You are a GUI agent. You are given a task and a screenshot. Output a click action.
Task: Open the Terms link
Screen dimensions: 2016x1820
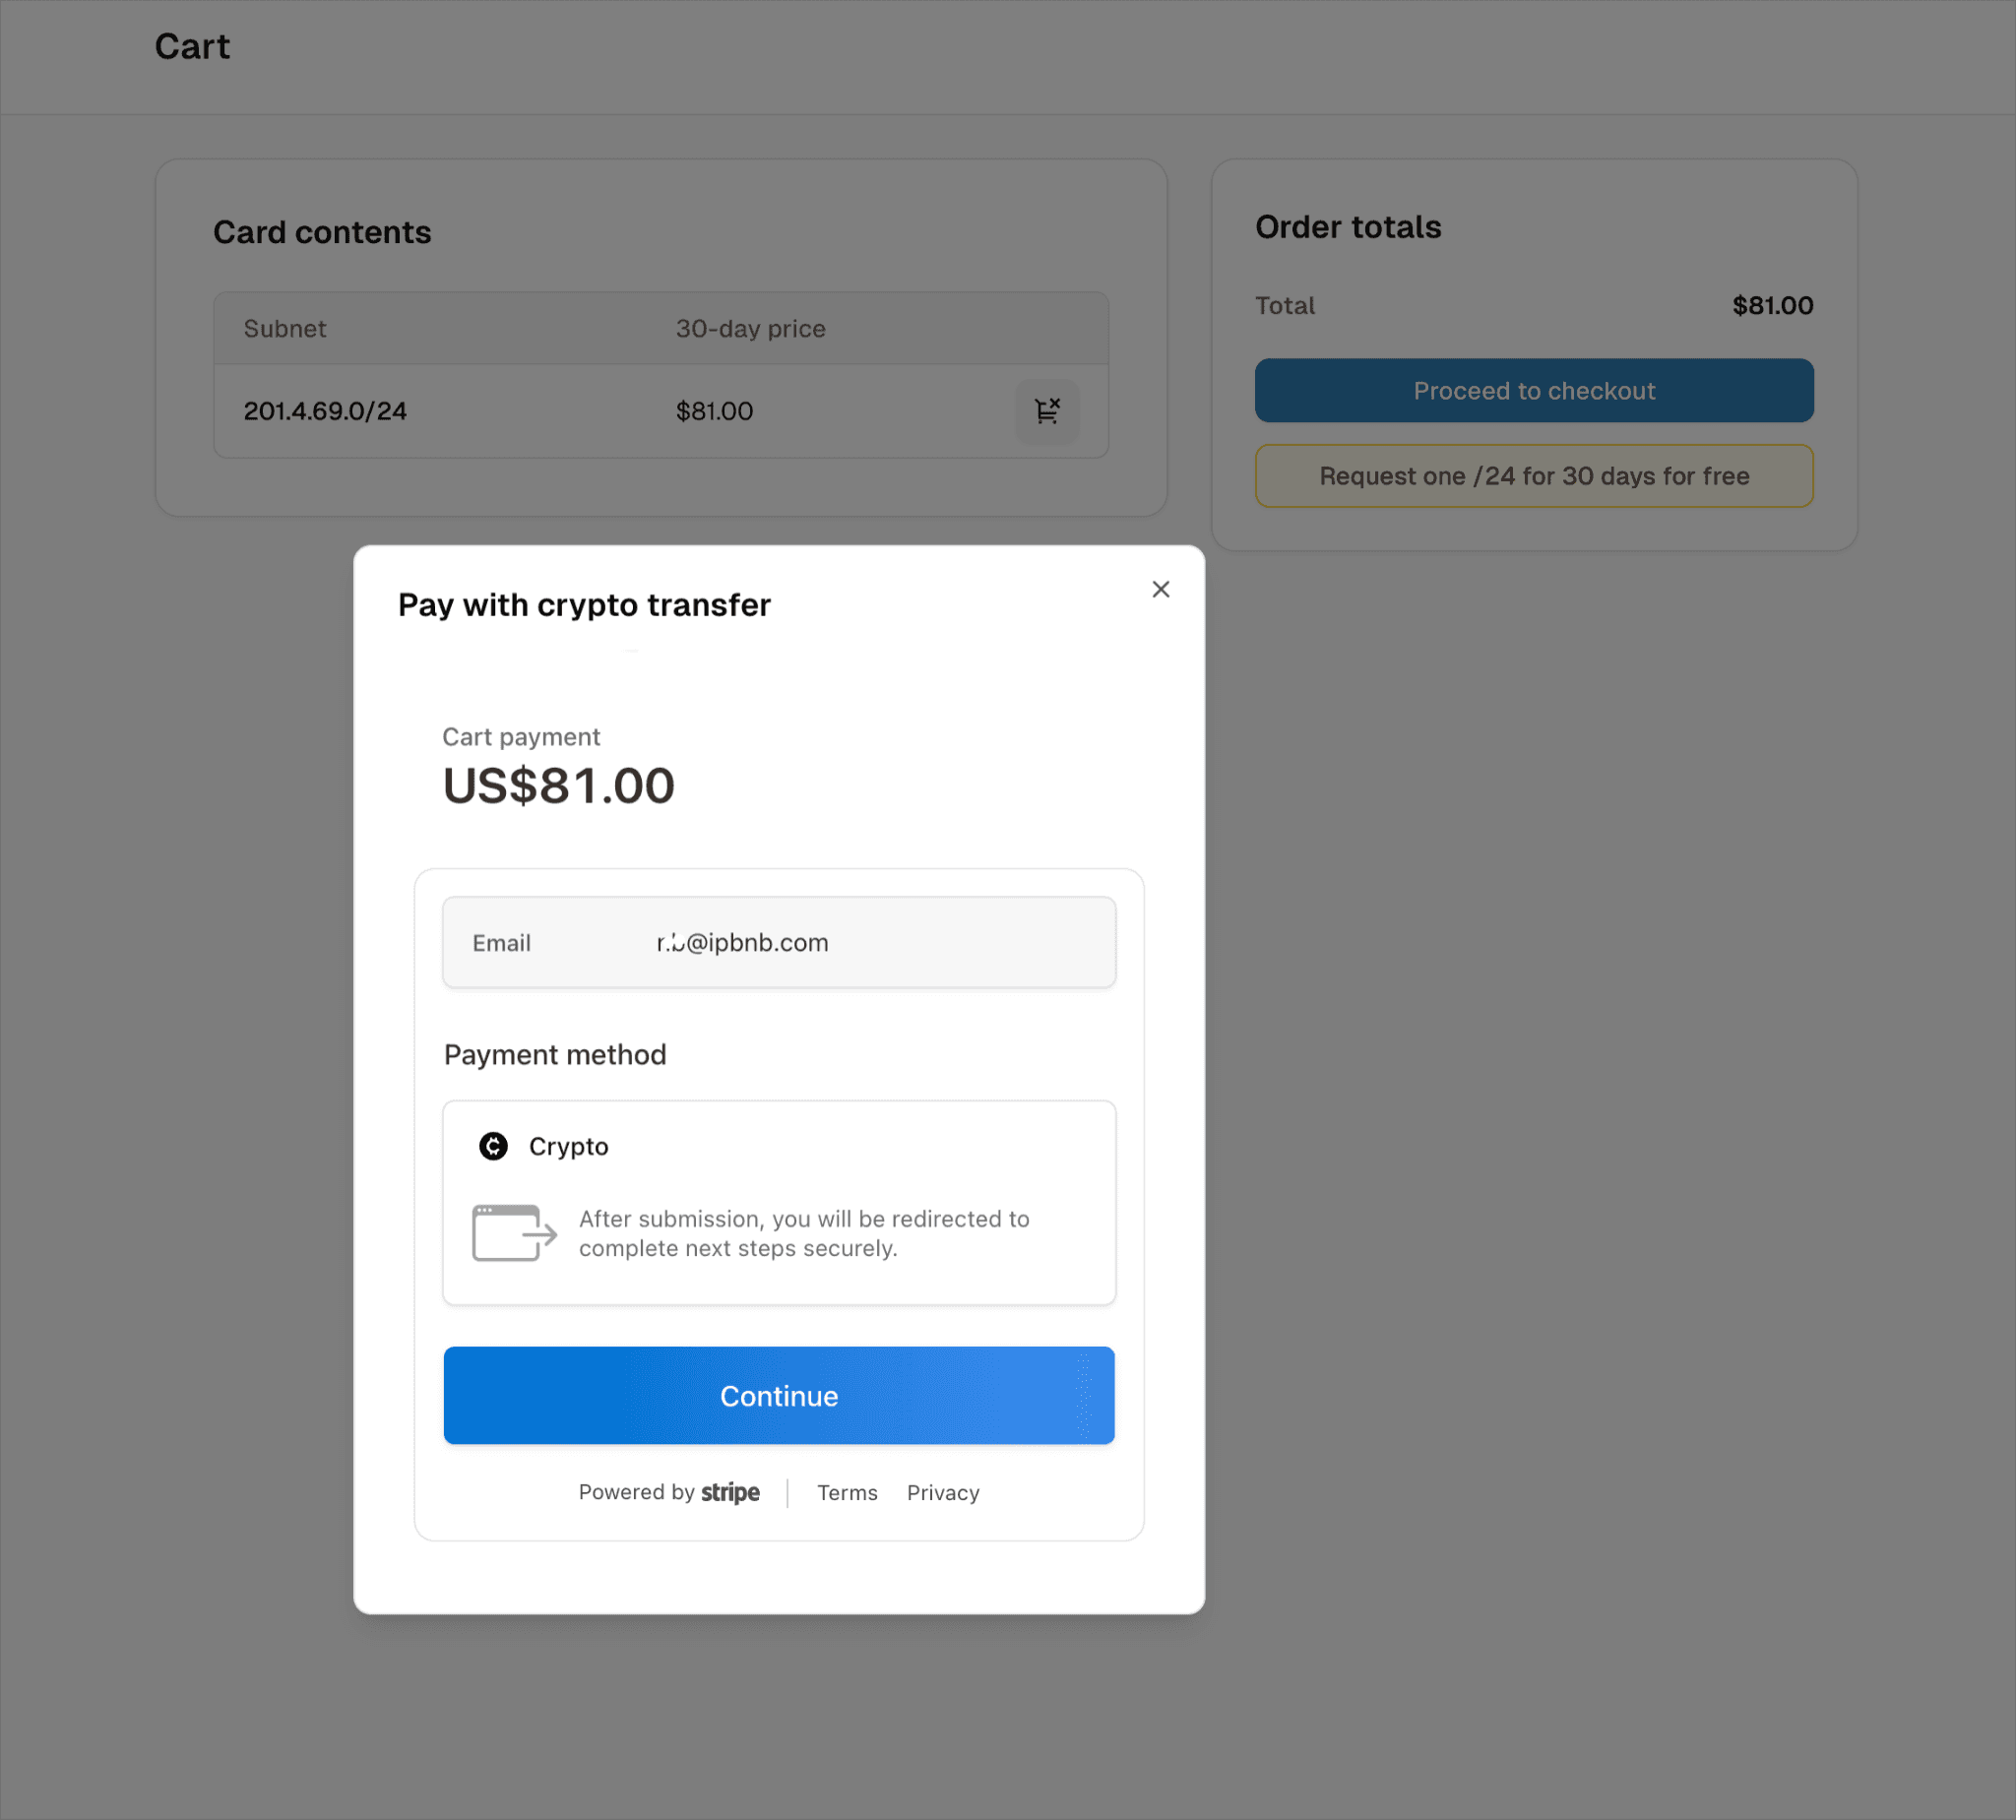pyautogui.click(x=847, y=1492)
